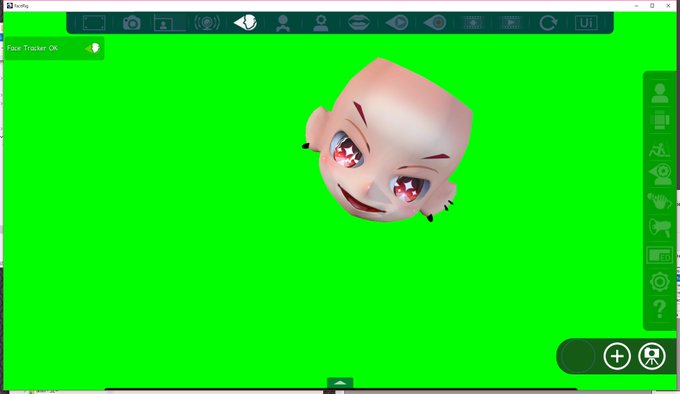Image resolution: width=680 pixels, height=394 pixels.
Task: Open the megaphone audio sidebar icon
Action: point(660,228)
